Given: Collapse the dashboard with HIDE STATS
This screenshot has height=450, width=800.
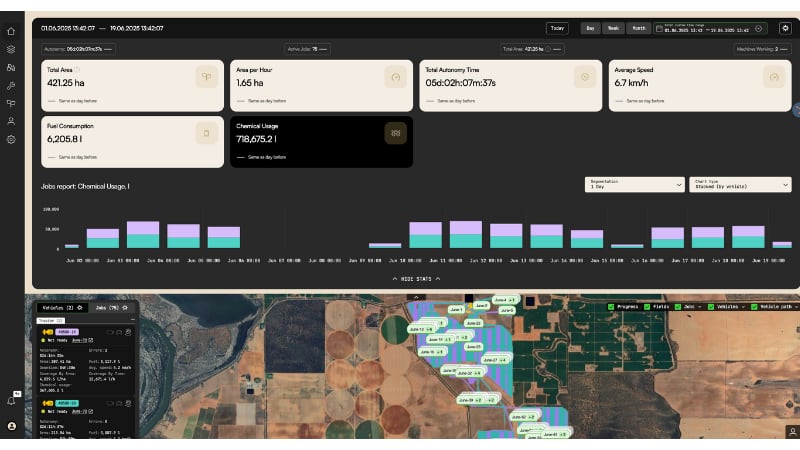Looking at the screenshot, I should click(416, 279).
